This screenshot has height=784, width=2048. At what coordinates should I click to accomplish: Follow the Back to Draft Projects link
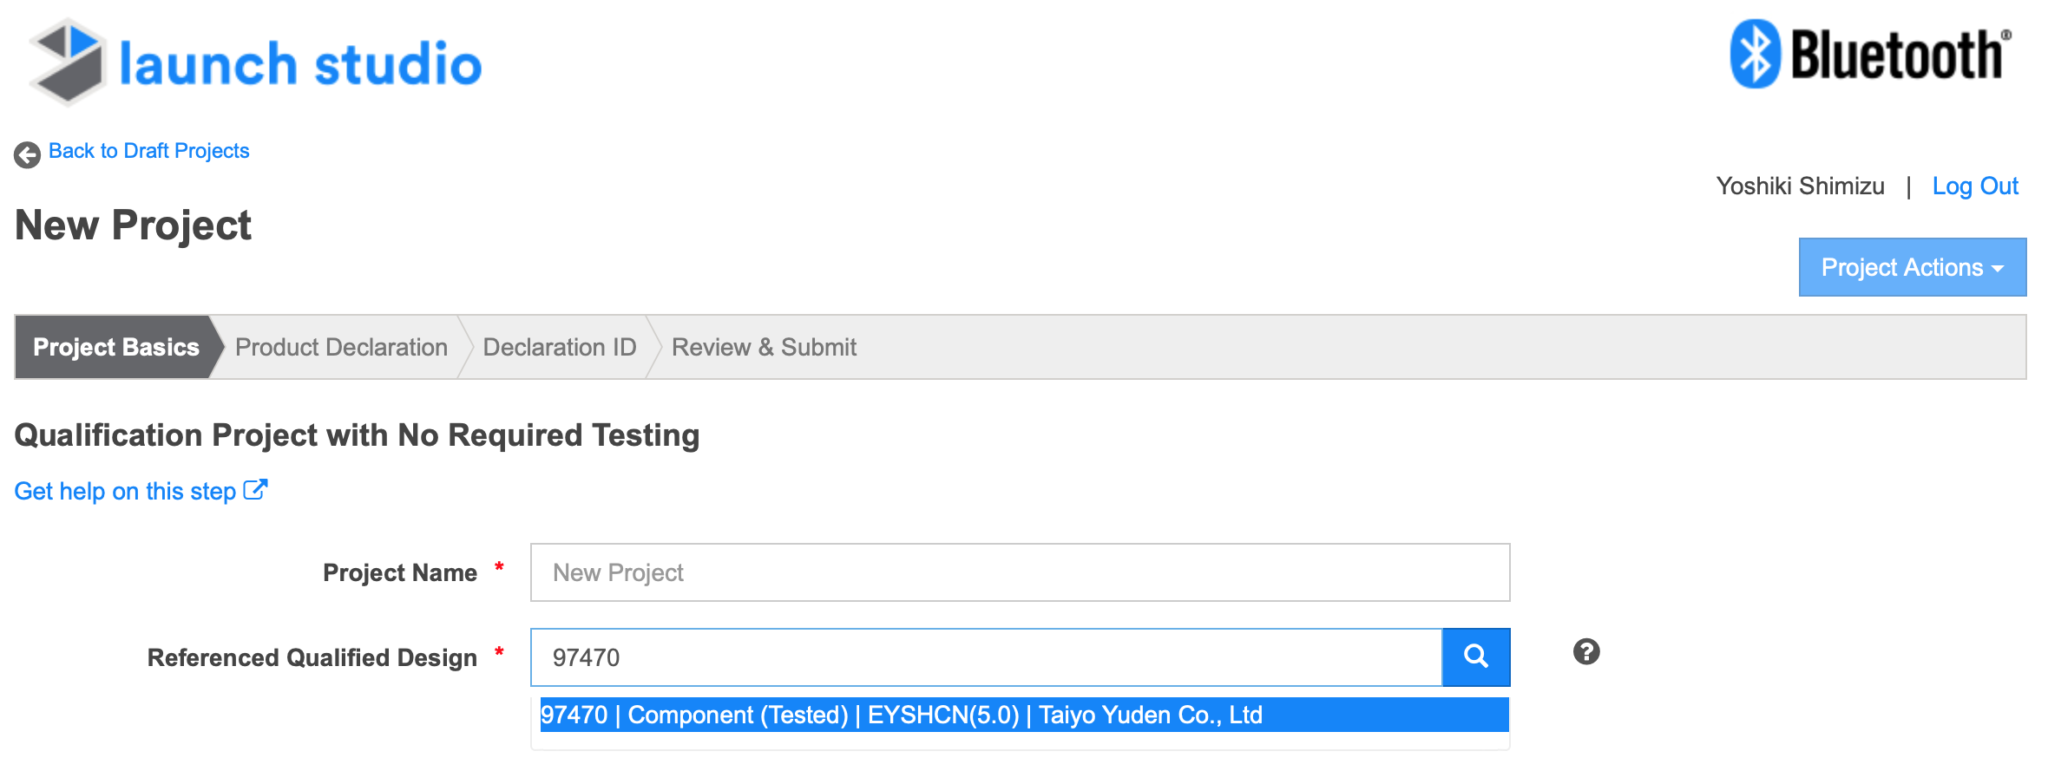pos(149,151)
